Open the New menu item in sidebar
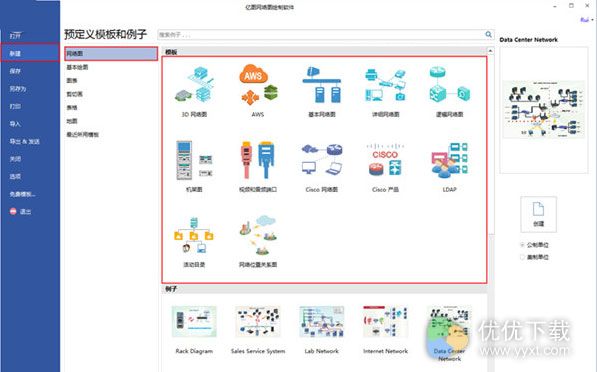597x372 pixels. pos(30,53)
